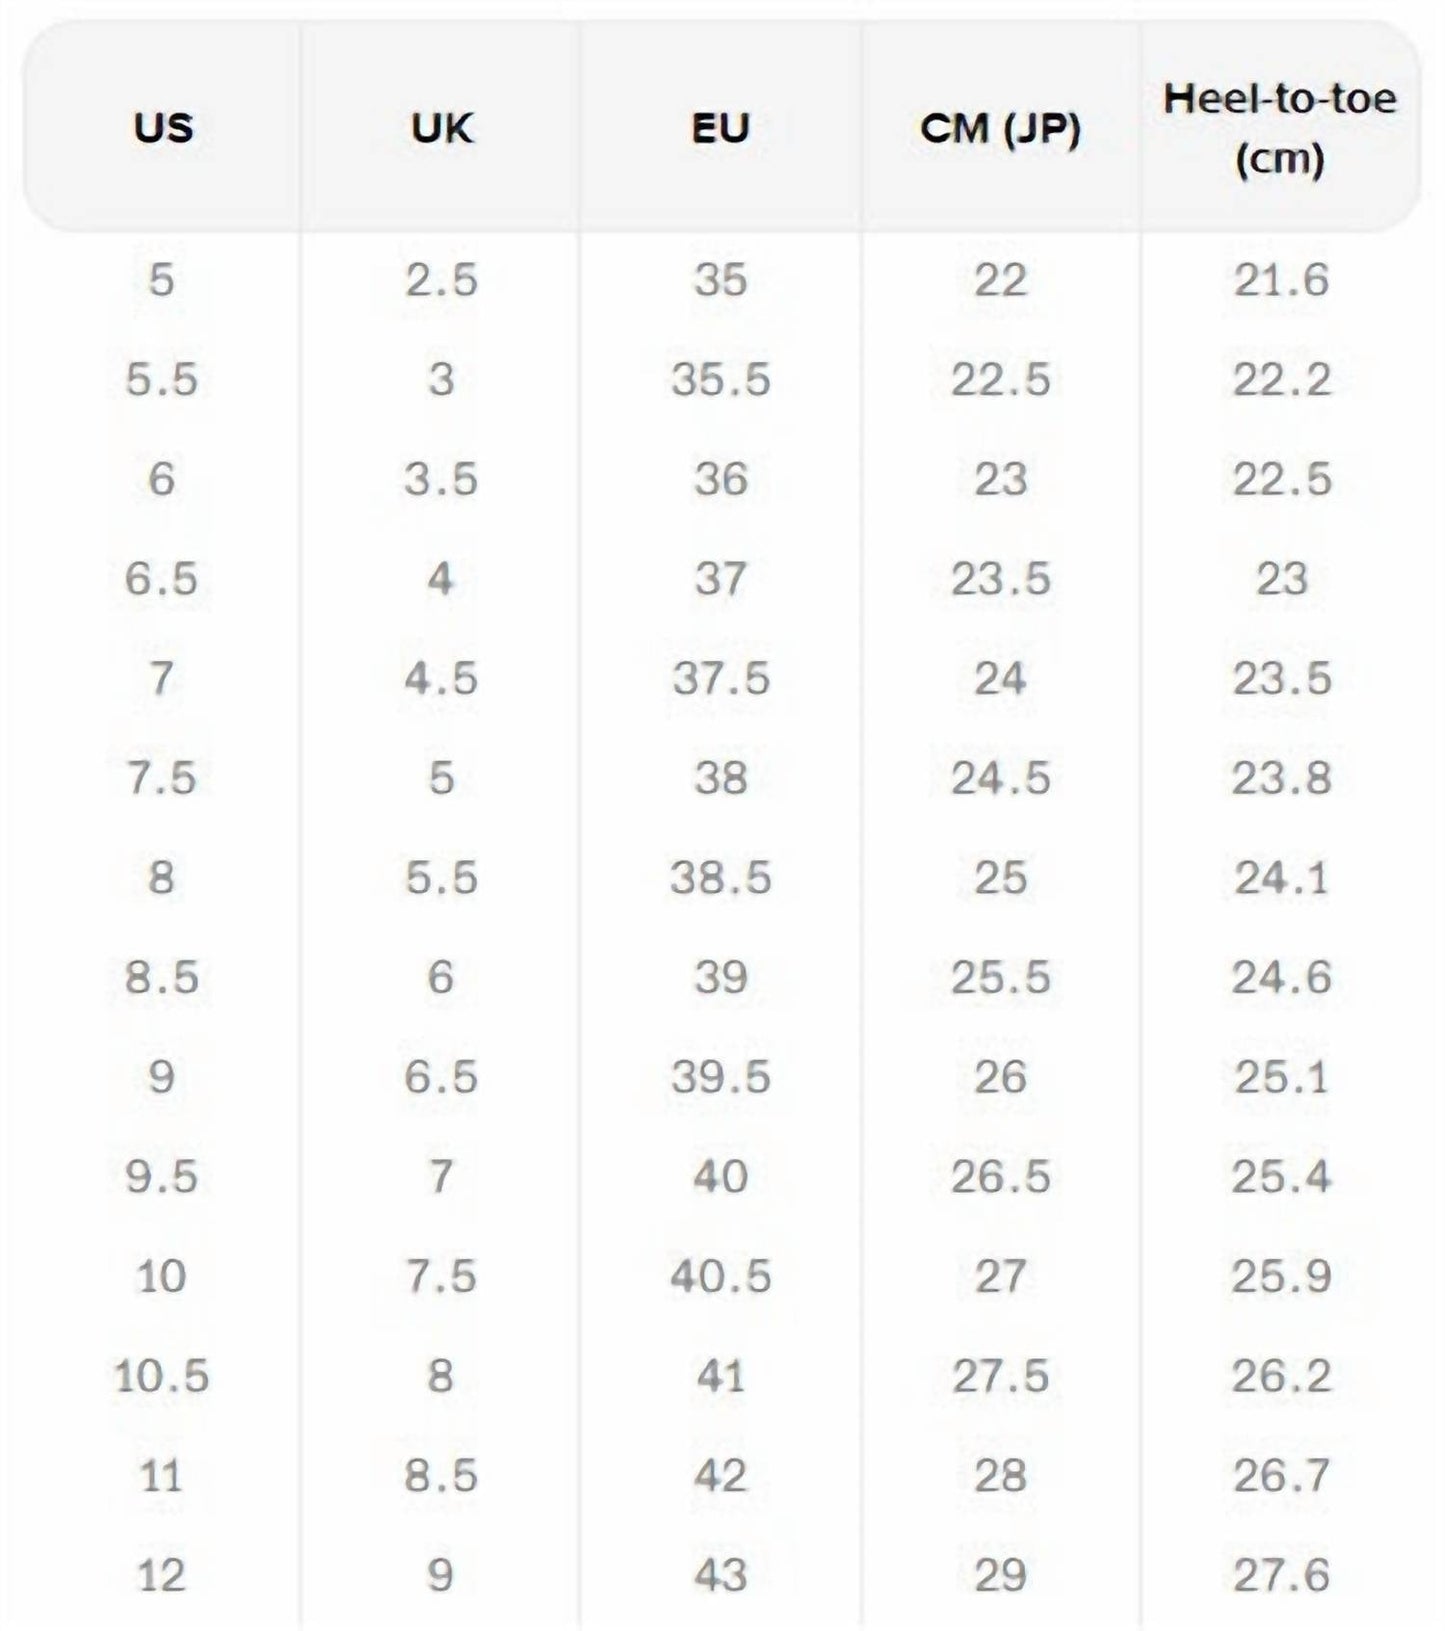Screen dimensions: 1445x1631
Task: Select UK size 2.5 cell
Action: (441, 279)
